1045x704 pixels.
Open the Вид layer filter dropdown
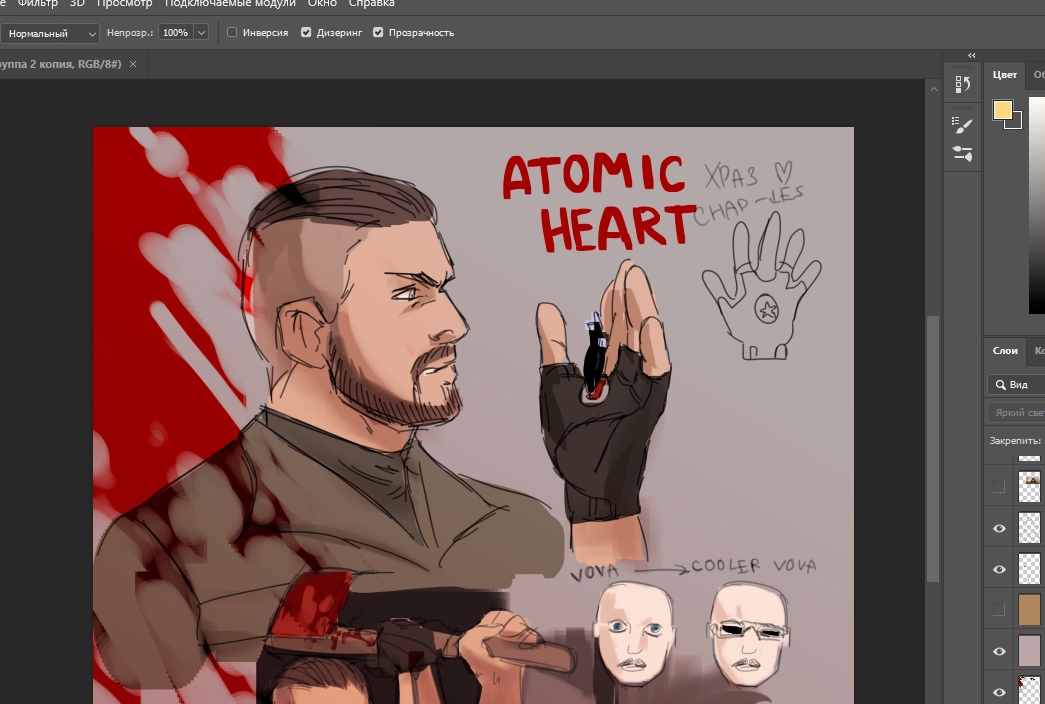pos(1018,385)
